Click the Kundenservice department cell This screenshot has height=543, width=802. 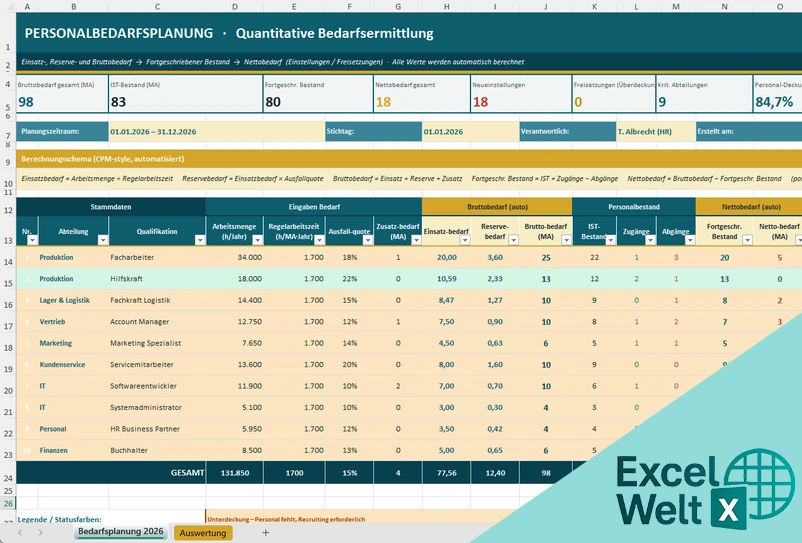coord(73,365)
